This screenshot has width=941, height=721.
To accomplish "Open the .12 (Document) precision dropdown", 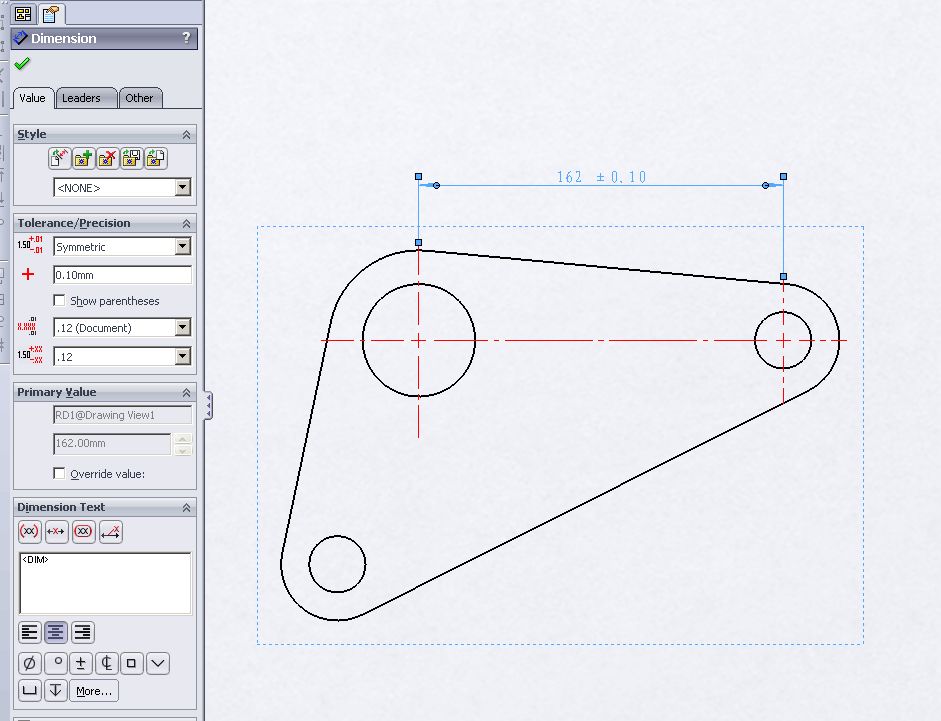I will [x=183, y=327].
